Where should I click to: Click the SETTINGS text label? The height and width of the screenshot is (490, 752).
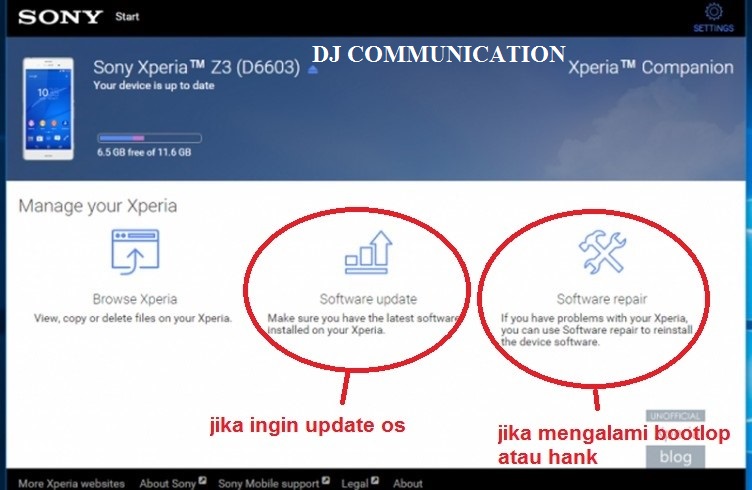coord(713,28)
